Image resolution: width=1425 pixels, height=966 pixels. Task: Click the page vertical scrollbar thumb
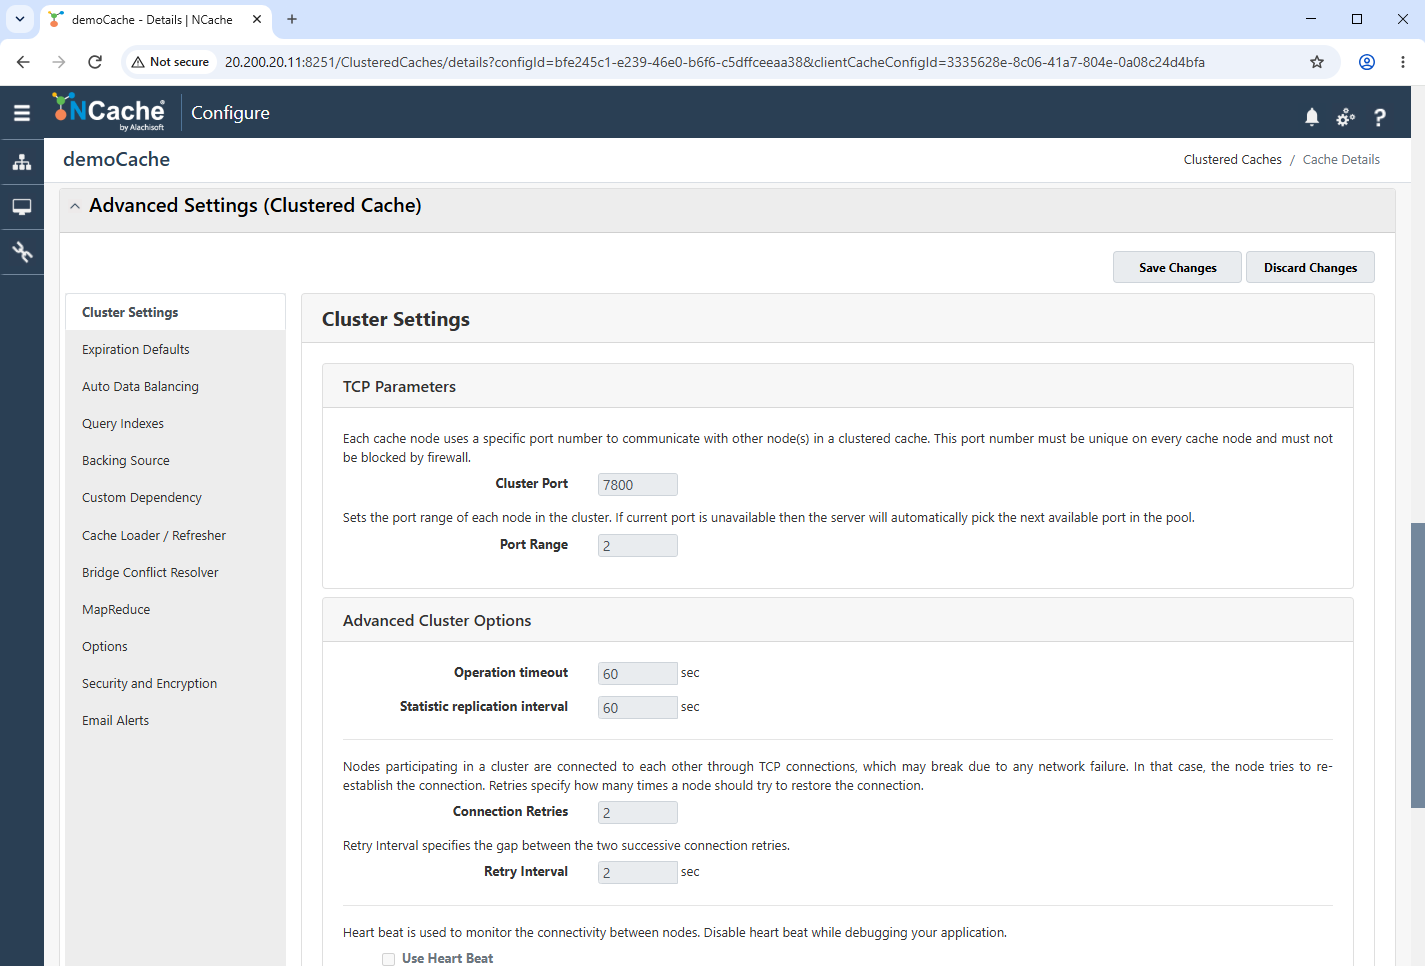pos(1417,665)
